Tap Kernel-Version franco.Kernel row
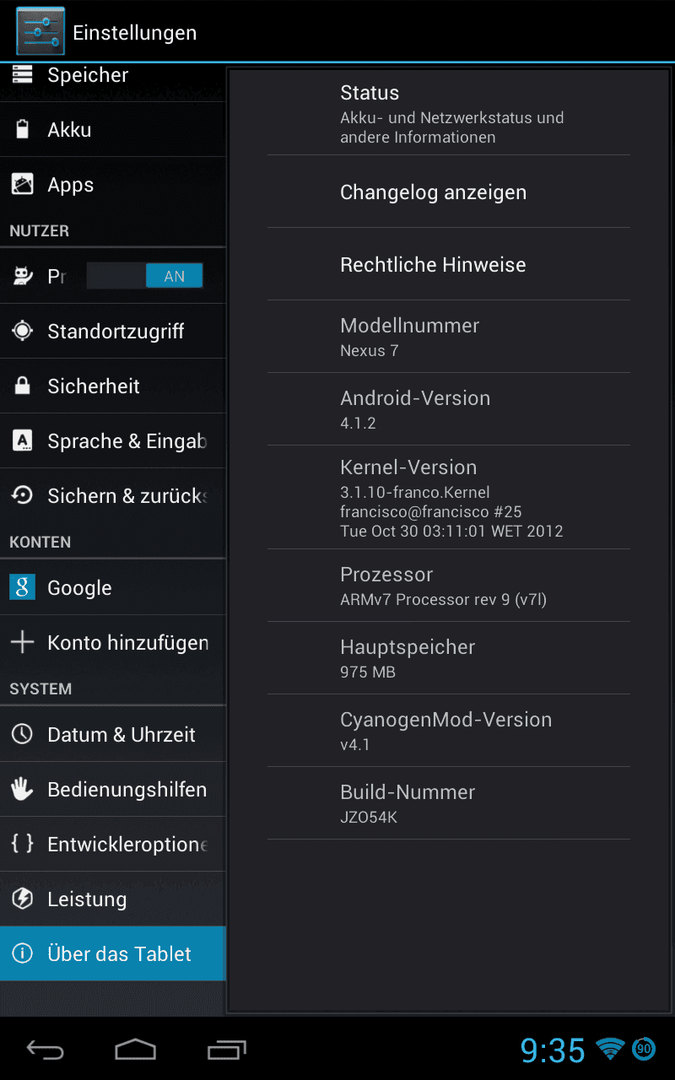This screenshot has height=1080, width=675. click(x=448, y=497)
